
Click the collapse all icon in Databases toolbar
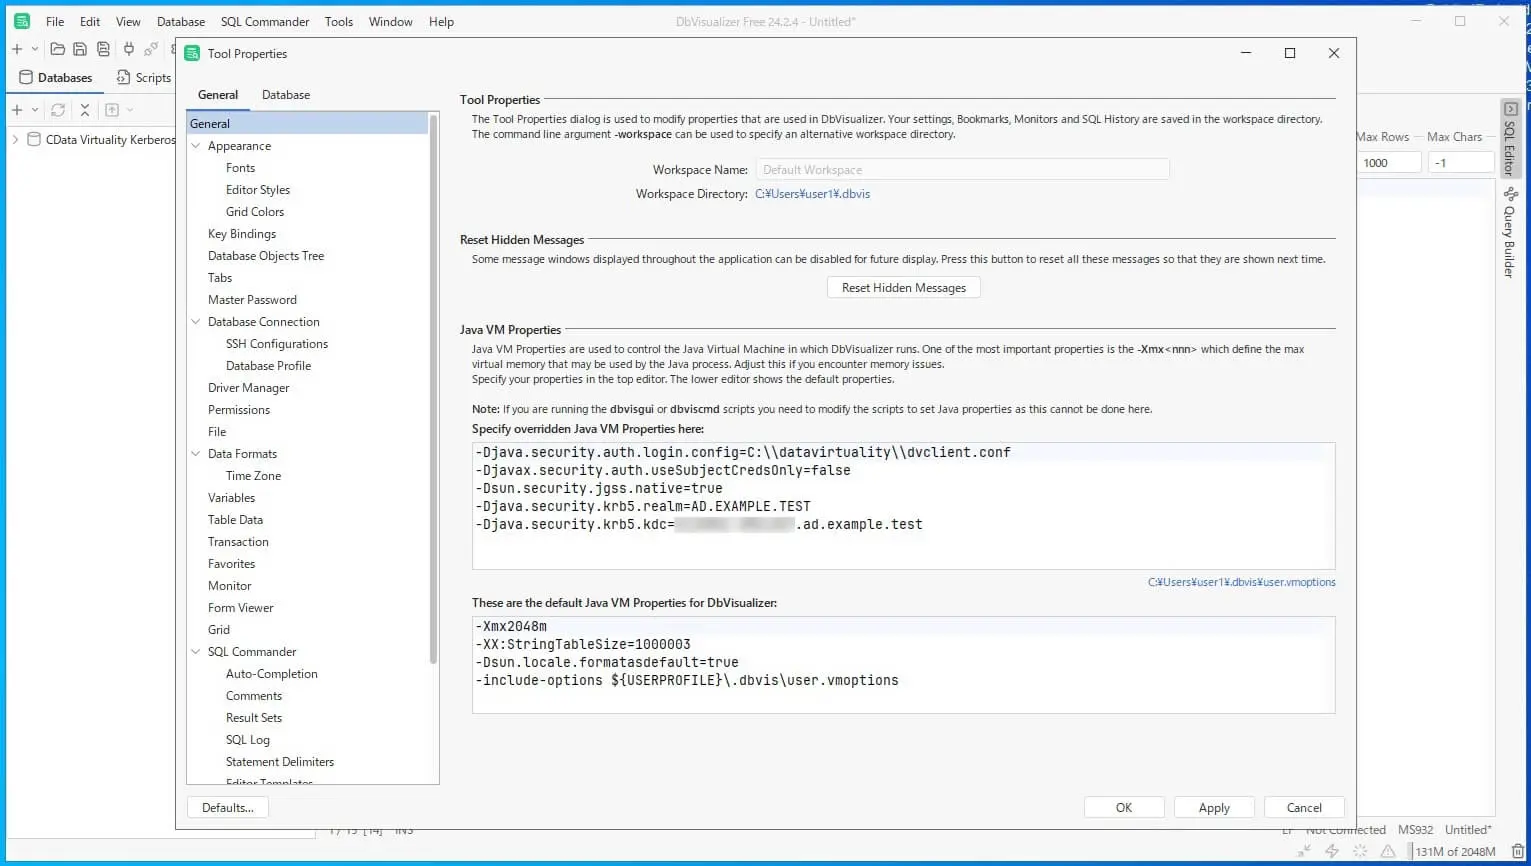point(85,110)
